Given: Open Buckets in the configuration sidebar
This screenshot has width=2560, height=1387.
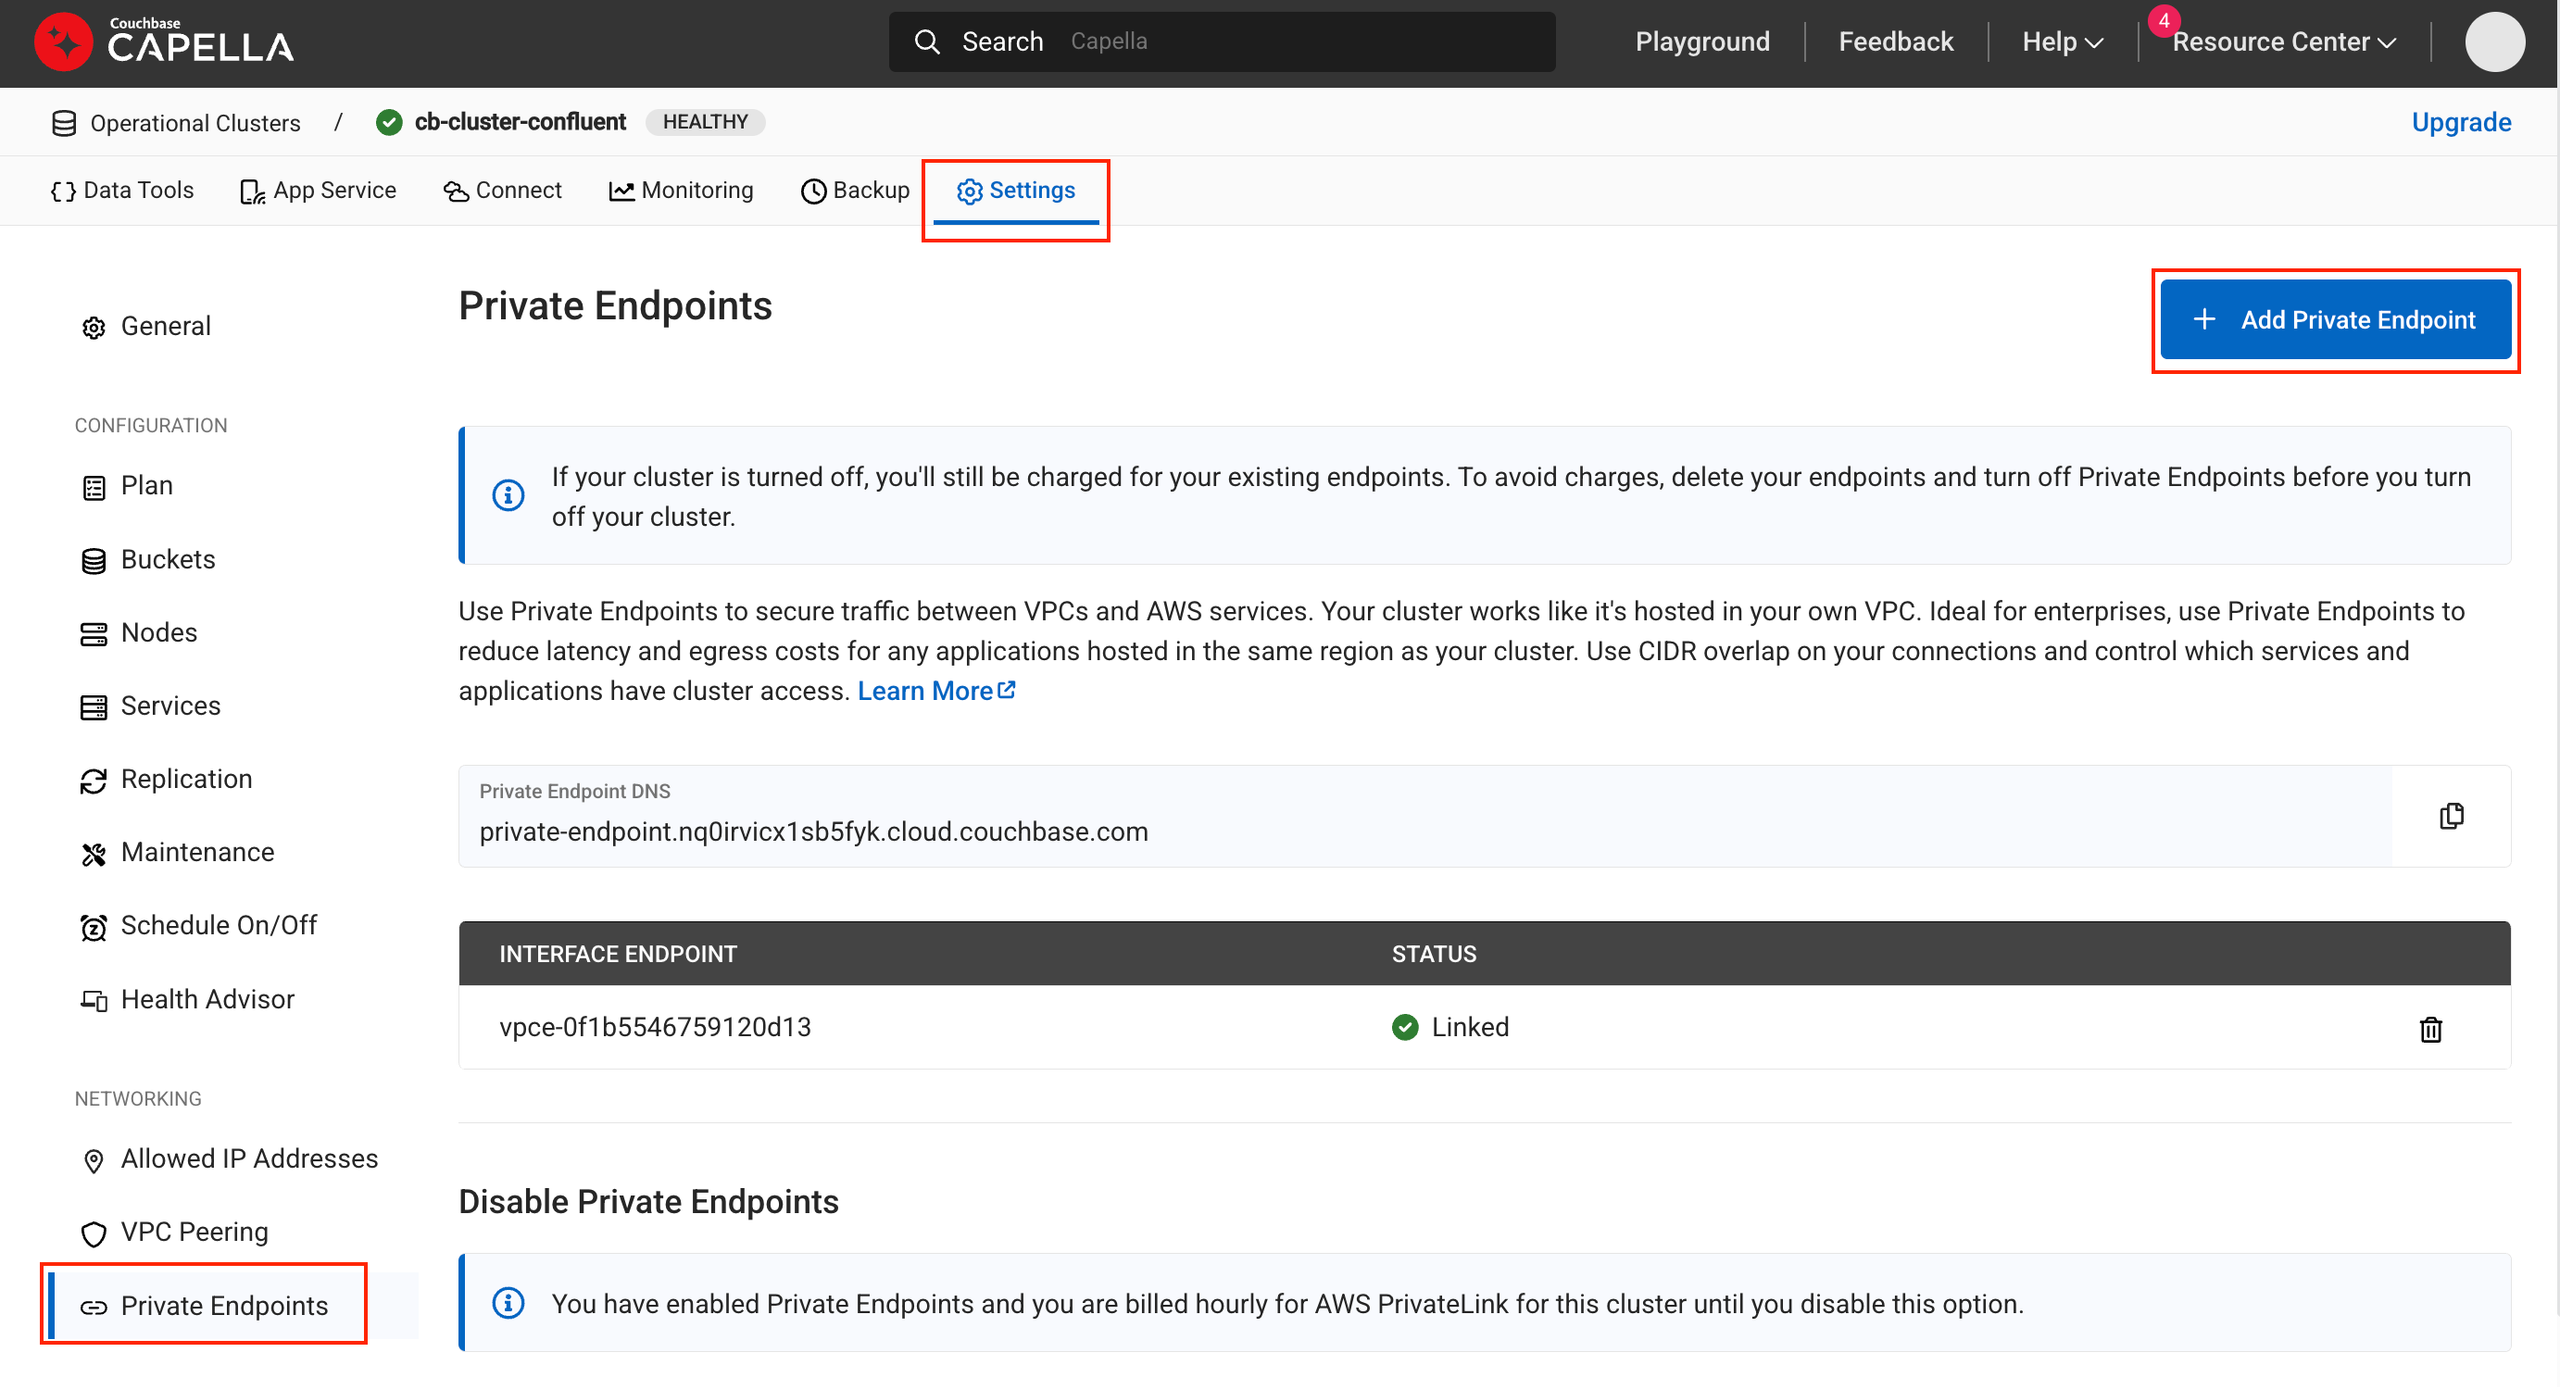Looking at the screenshot, I should tap(167, 559).
